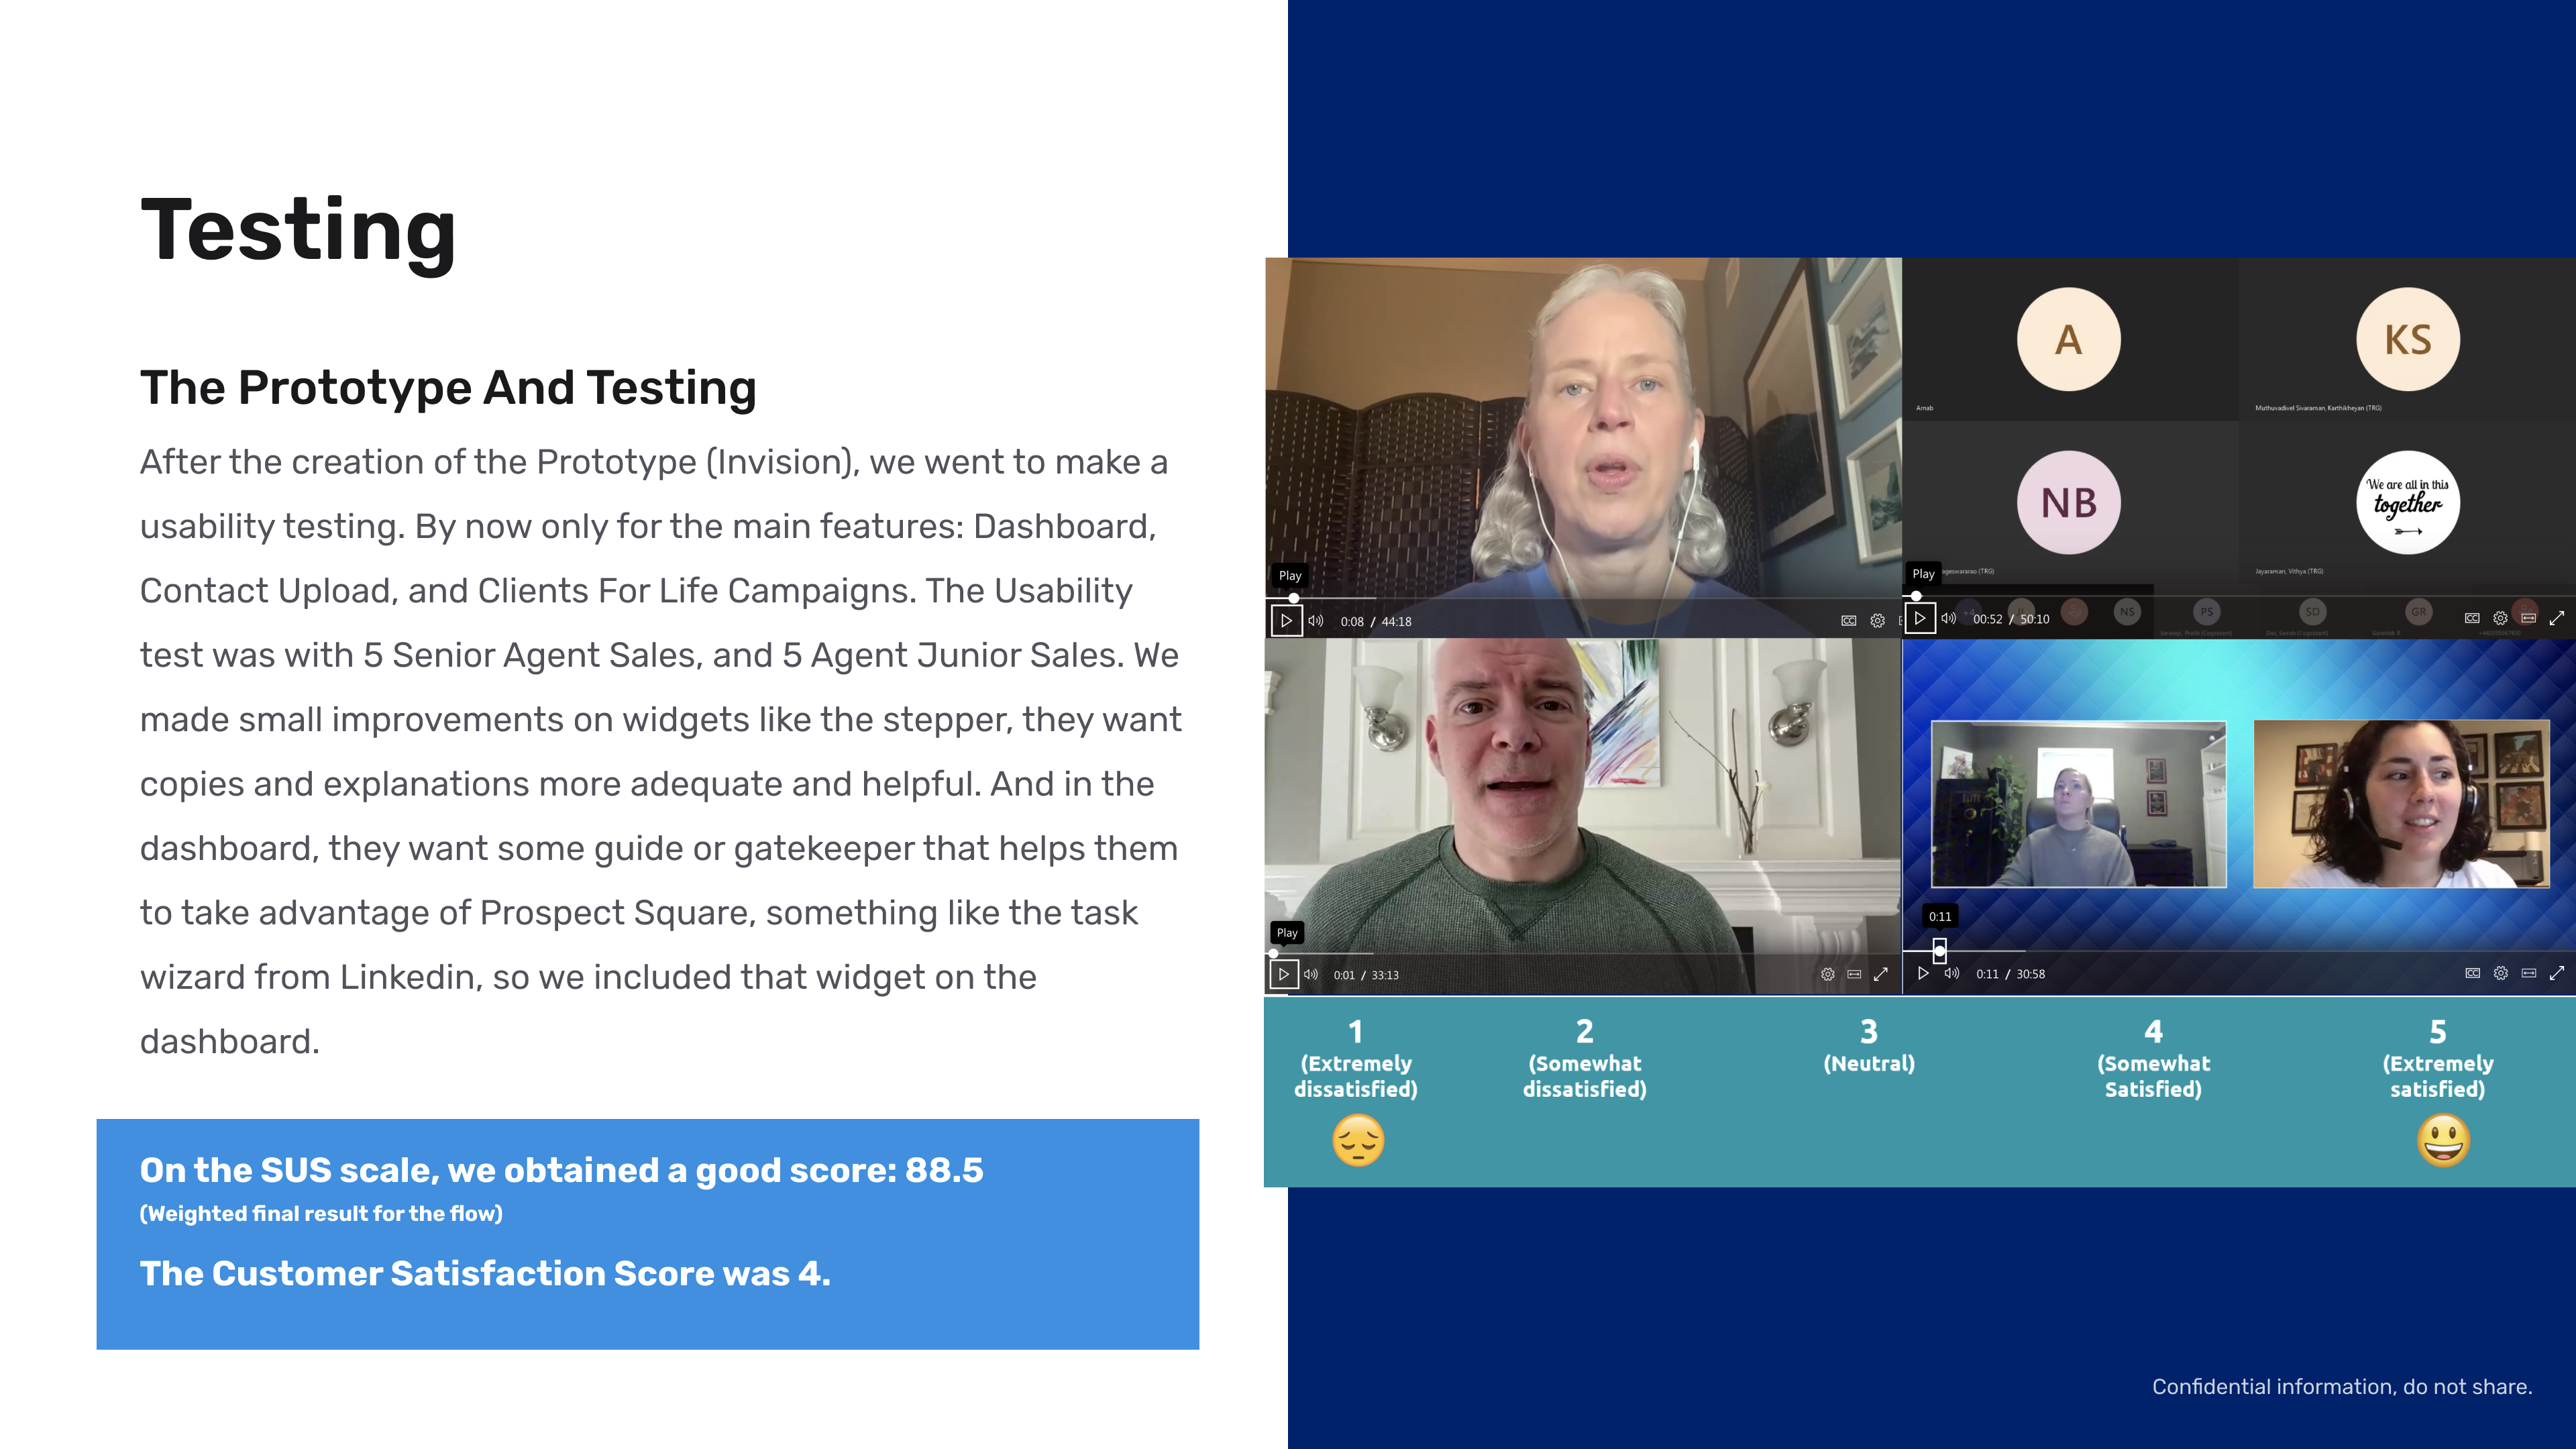Click the NB participant avatar
This screenshot has width=2576, height=1449.
point(2068,502)
